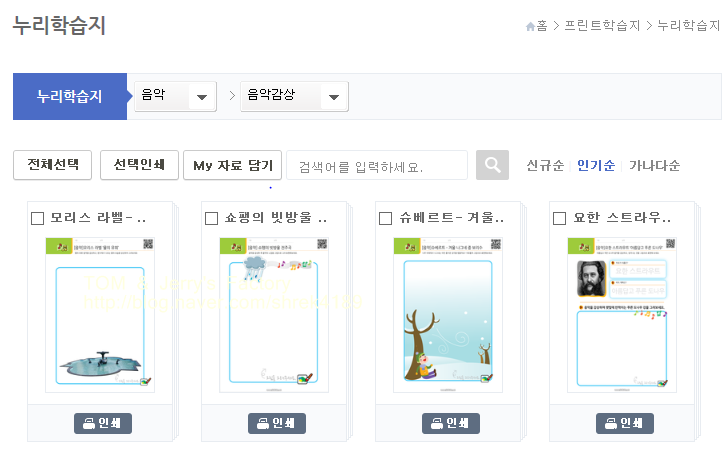Image resolution: width=725 pixels, height=461 pixels.
Task: Select the 슈베르트 겨울 worksheet checkbox
Action: pos(385,218)
